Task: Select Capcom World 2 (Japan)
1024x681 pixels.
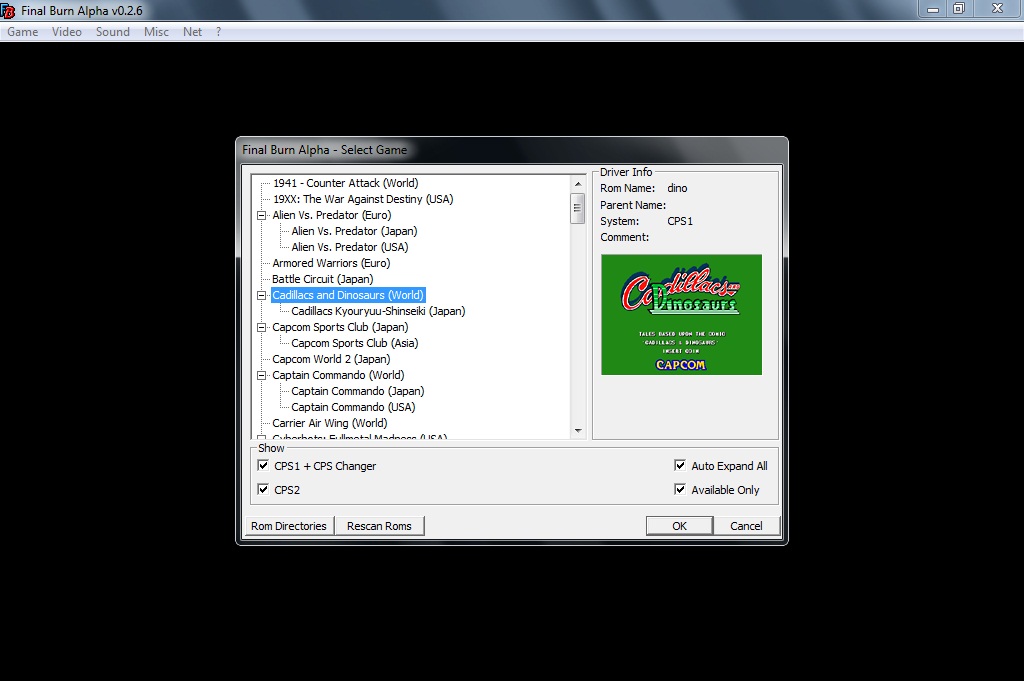Action: coord(331,359)
